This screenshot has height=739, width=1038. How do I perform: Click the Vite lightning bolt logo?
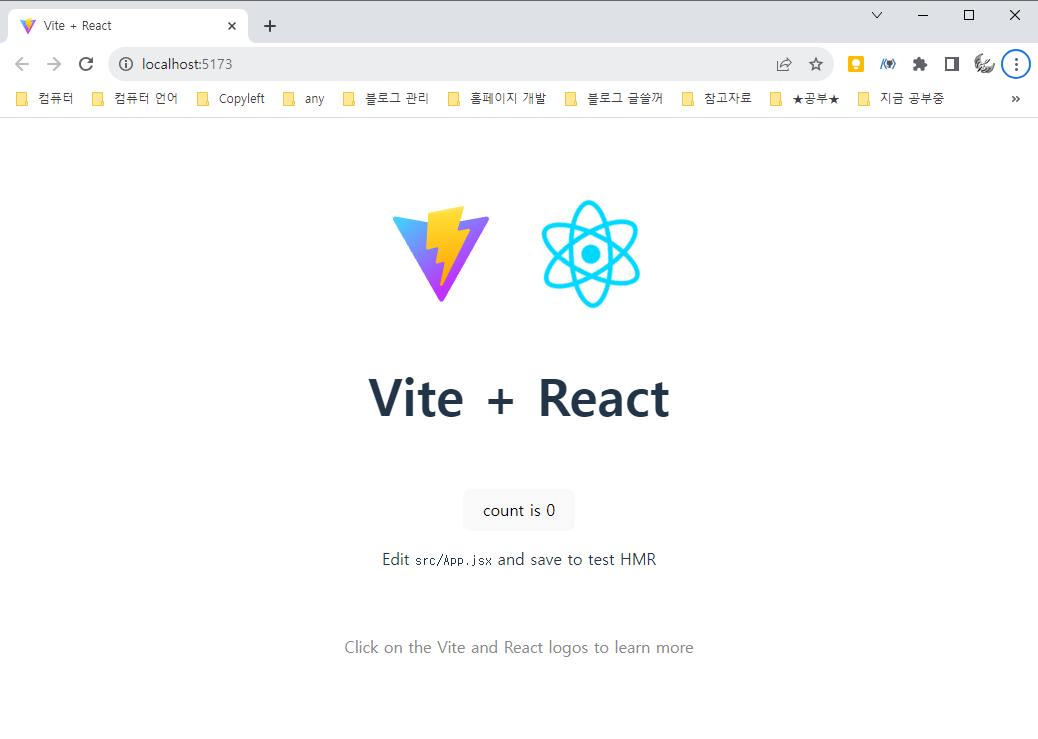tap(441, 254)
